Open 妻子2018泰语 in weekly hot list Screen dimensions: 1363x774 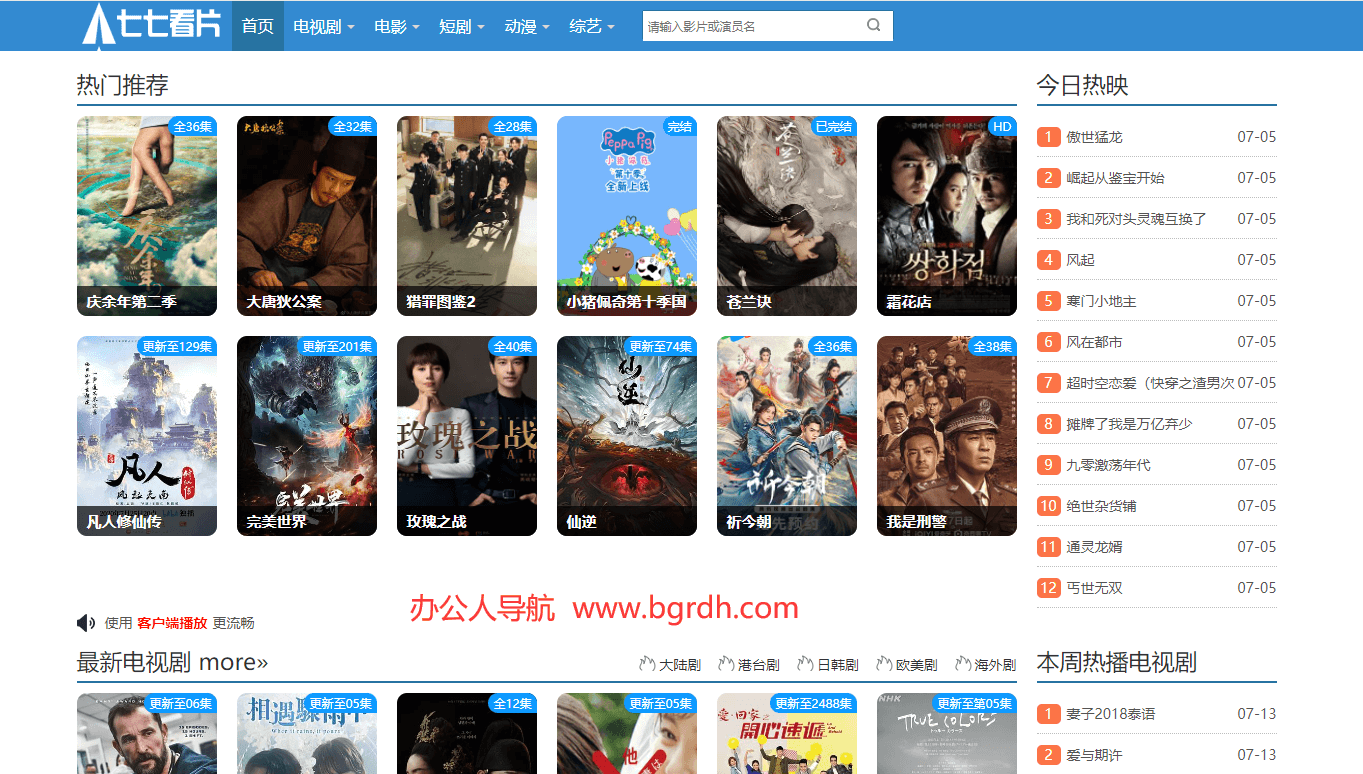point(1110,714)
